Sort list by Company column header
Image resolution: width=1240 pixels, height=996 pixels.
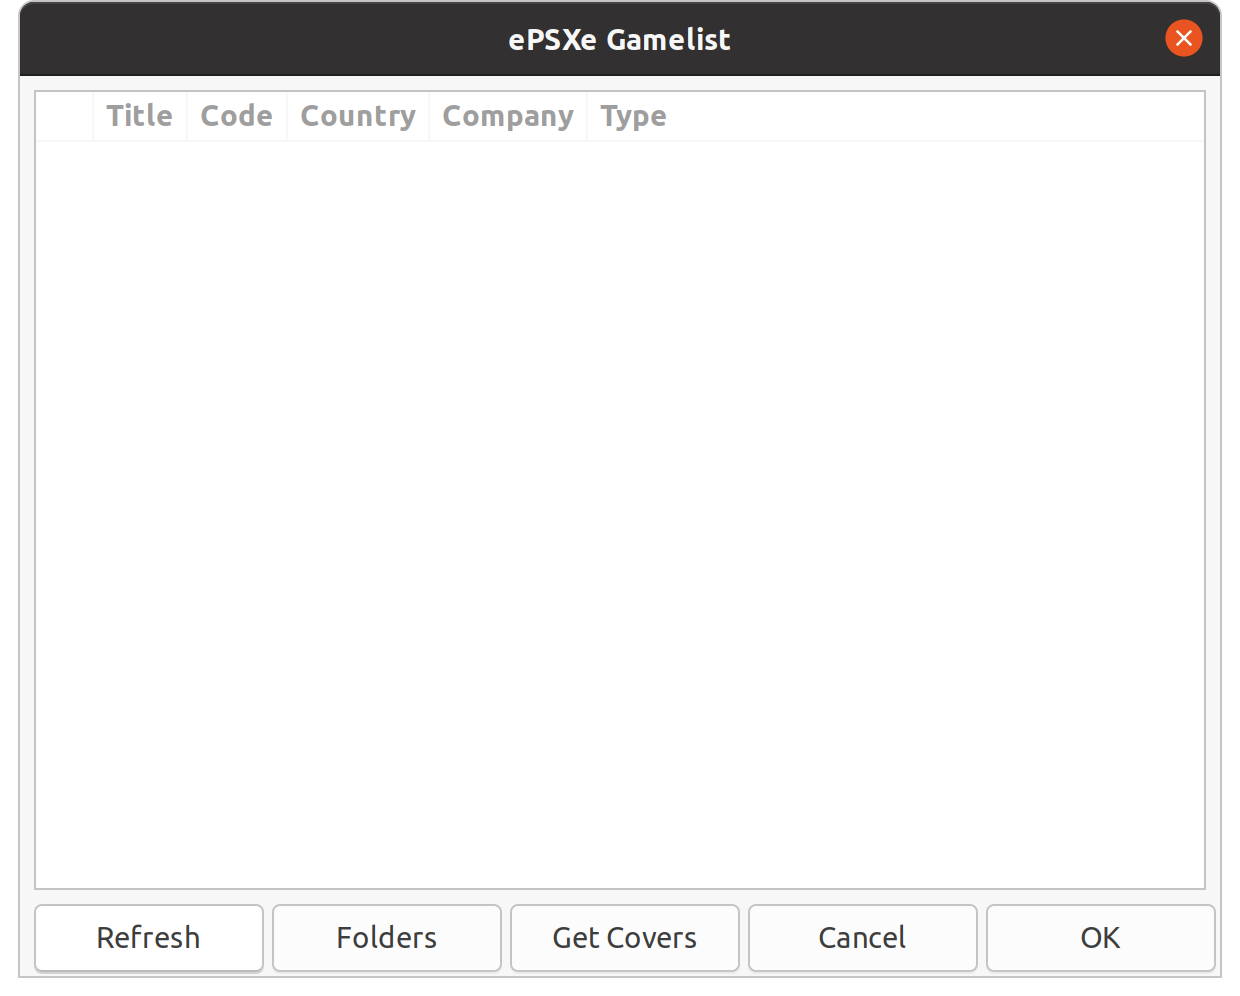[508, 116]
